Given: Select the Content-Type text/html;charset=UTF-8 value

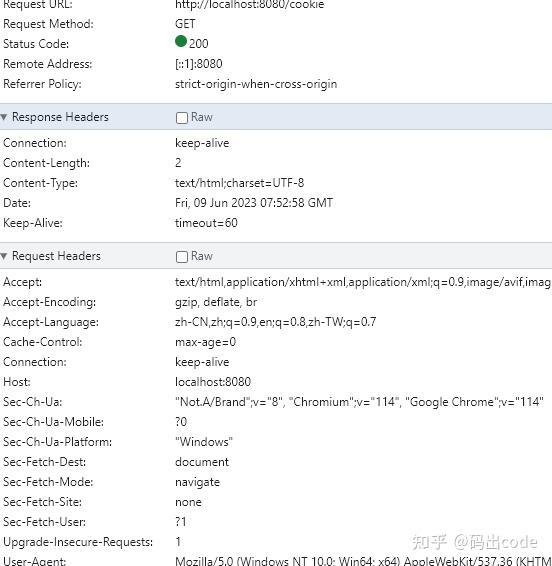Looking at the screenshot, I should [x=239, y=183].
